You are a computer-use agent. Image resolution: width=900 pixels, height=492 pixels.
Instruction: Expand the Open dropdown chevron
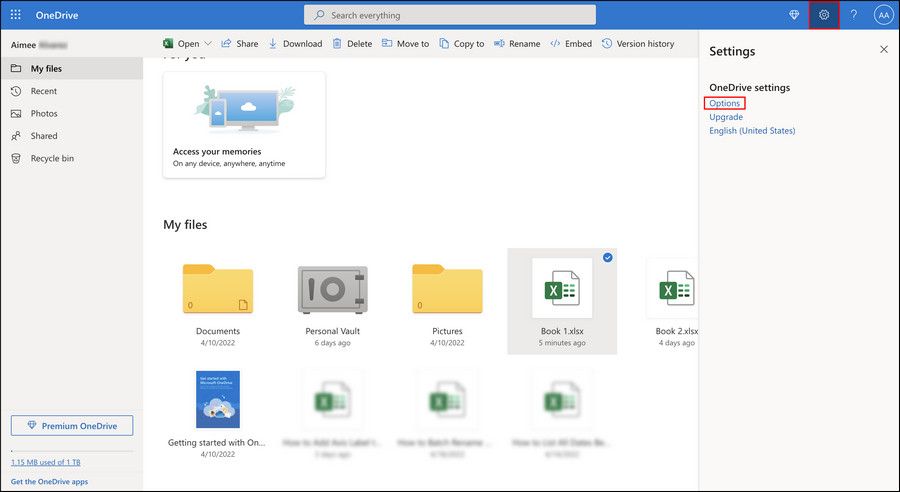click(x=208, y=44)
